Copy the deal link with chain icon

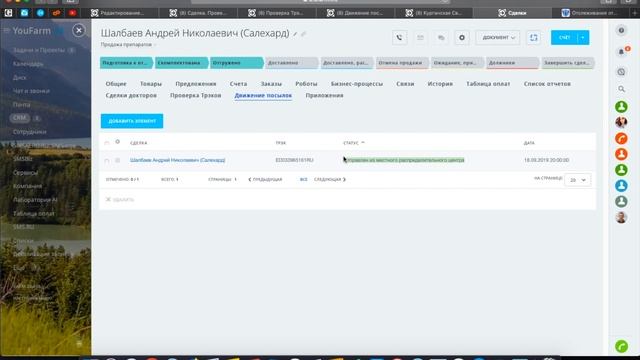click(x=304, y=34)
